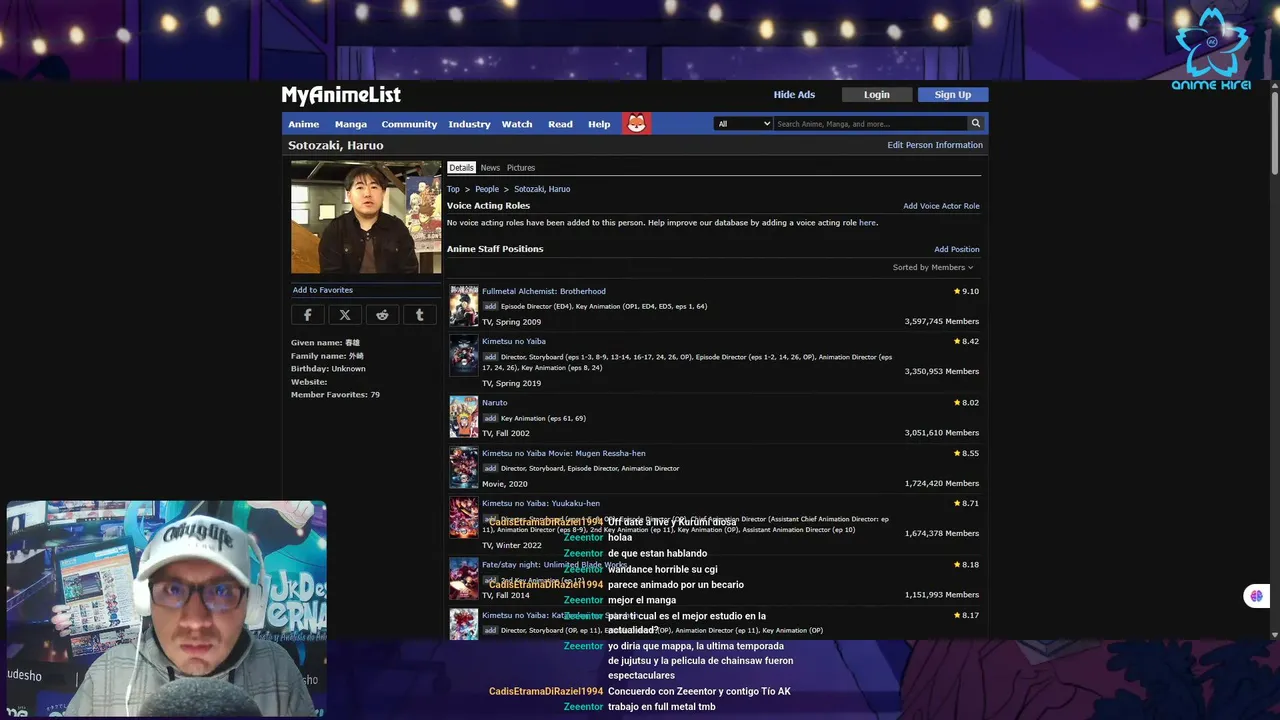Share the person page on X
The width and height of the screenshot is (1280, 720).
tap(345, 315)
